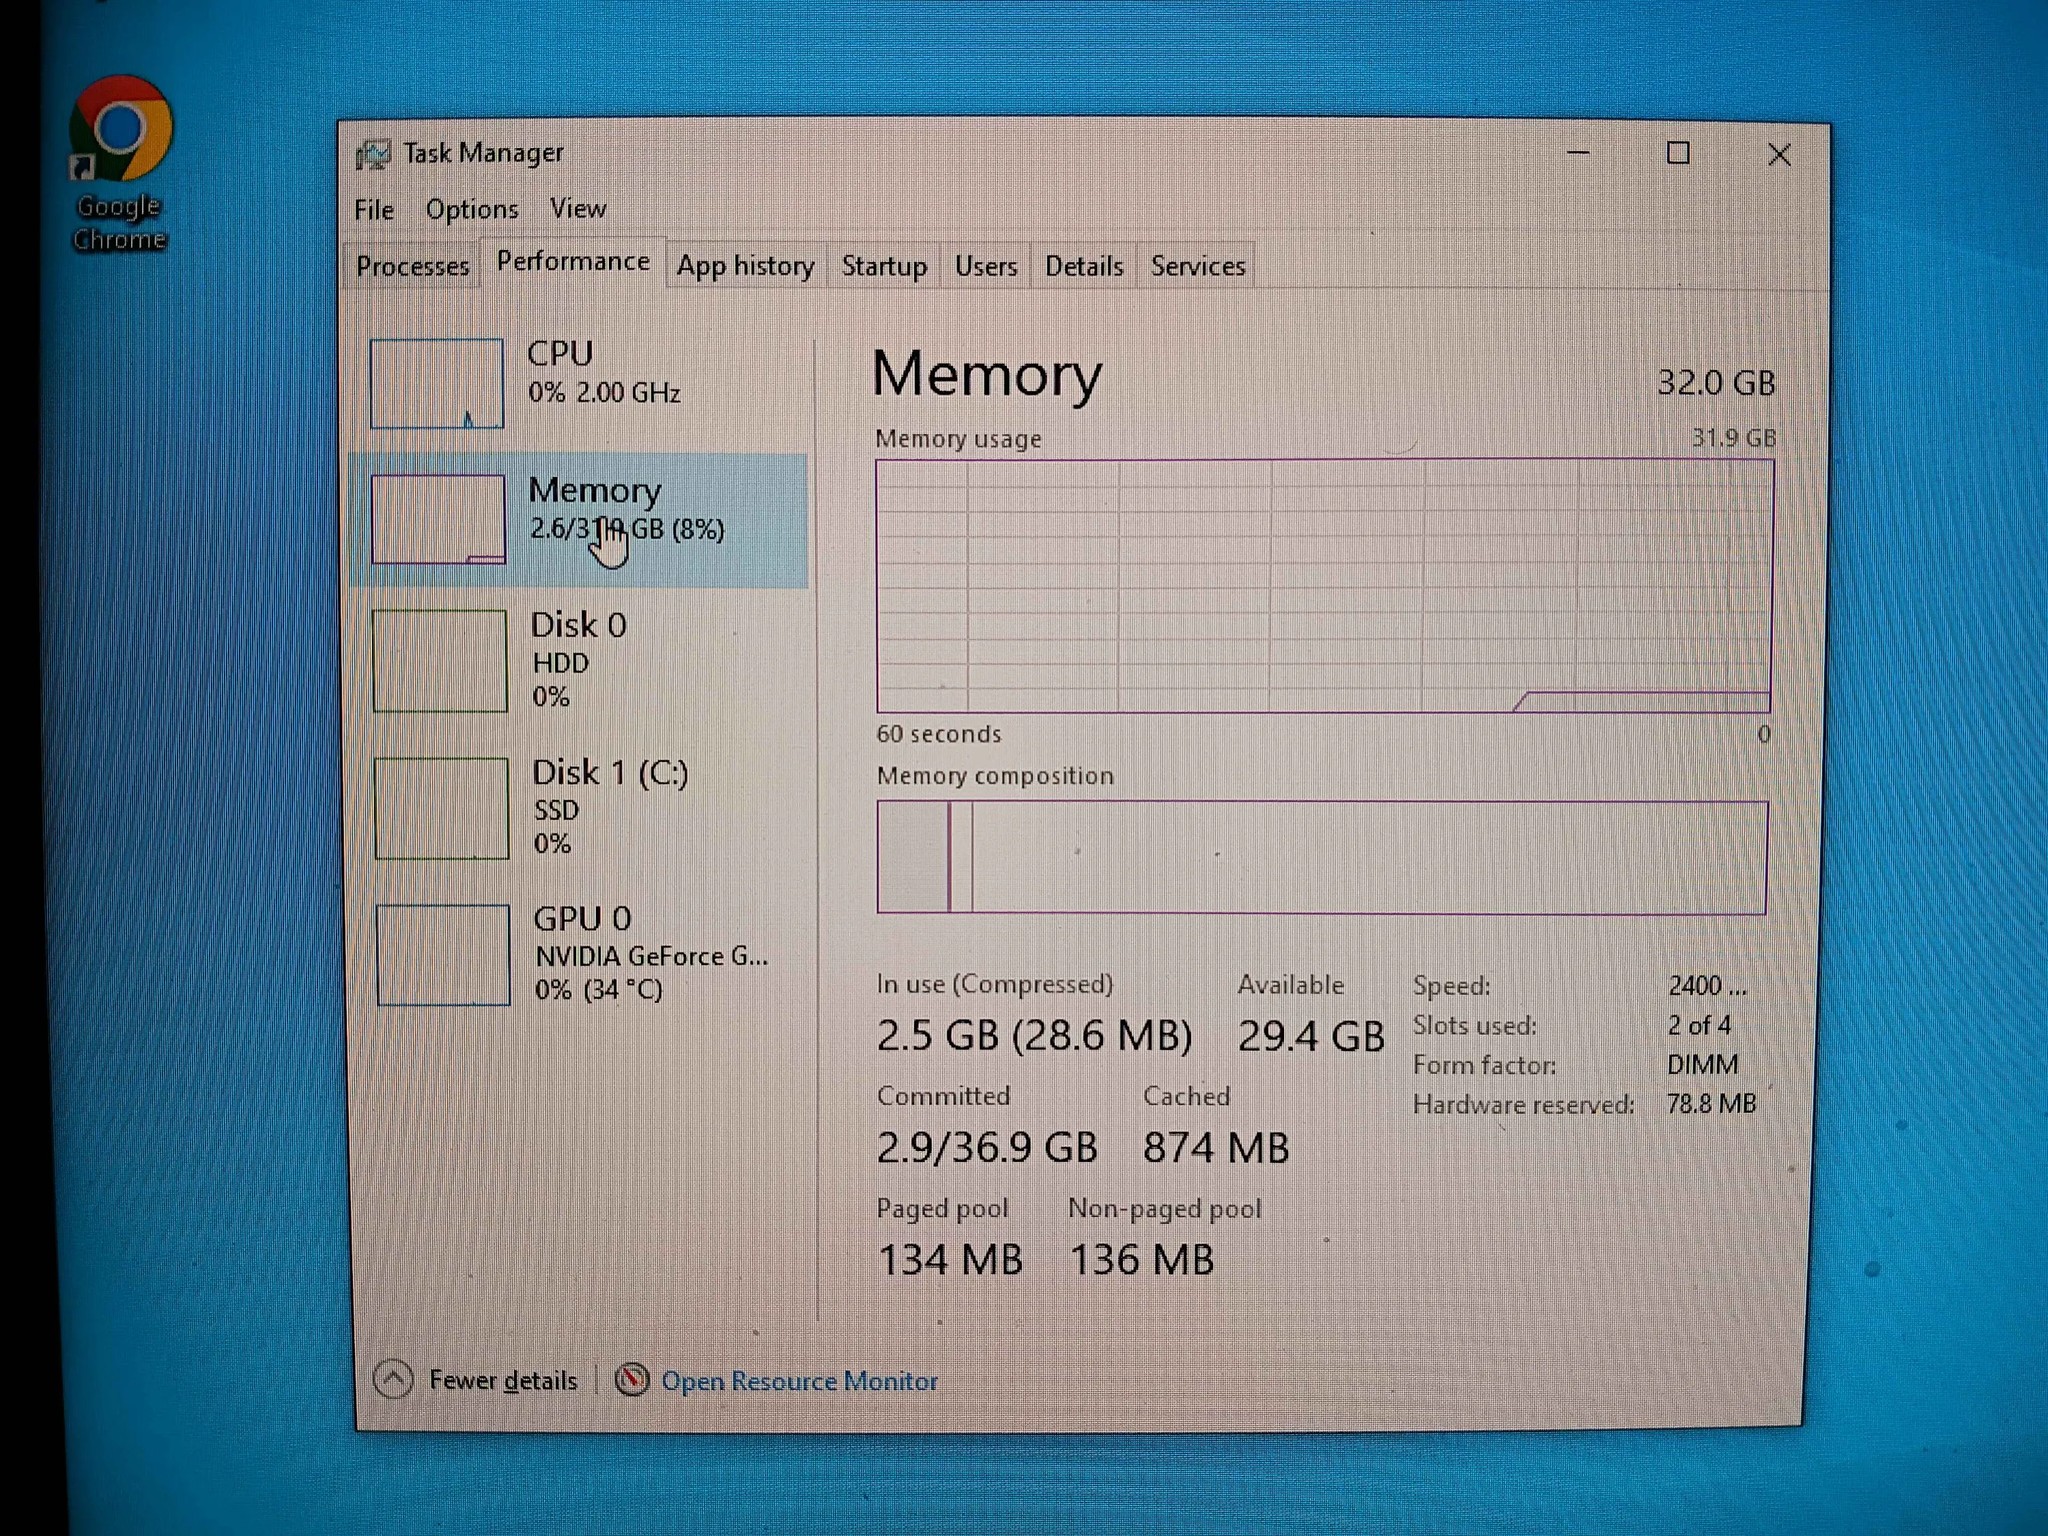The width and height of the screenshot is (2048, 1536).
Task: Select GPU 0 NVIDIA GeForce entry
Action: [x=581, y=953]
